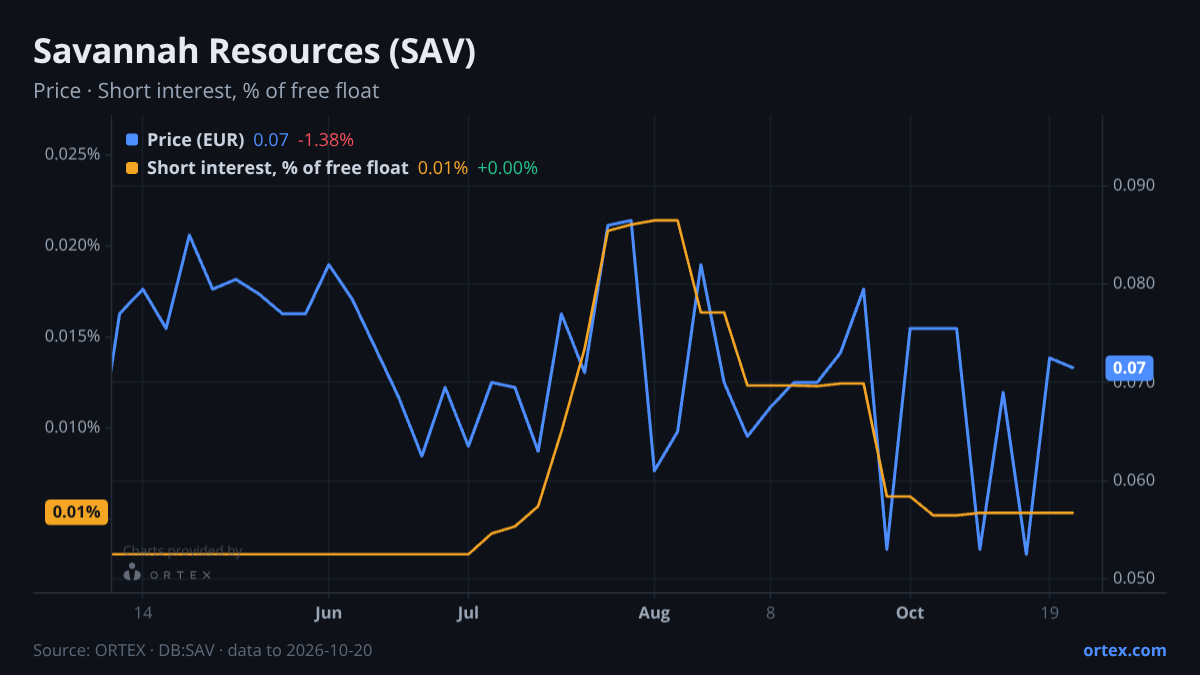Click the 14 date axis label
The height and width of the screenshot is (675, 1200).
pyautogui.click(x=142, y=613)
